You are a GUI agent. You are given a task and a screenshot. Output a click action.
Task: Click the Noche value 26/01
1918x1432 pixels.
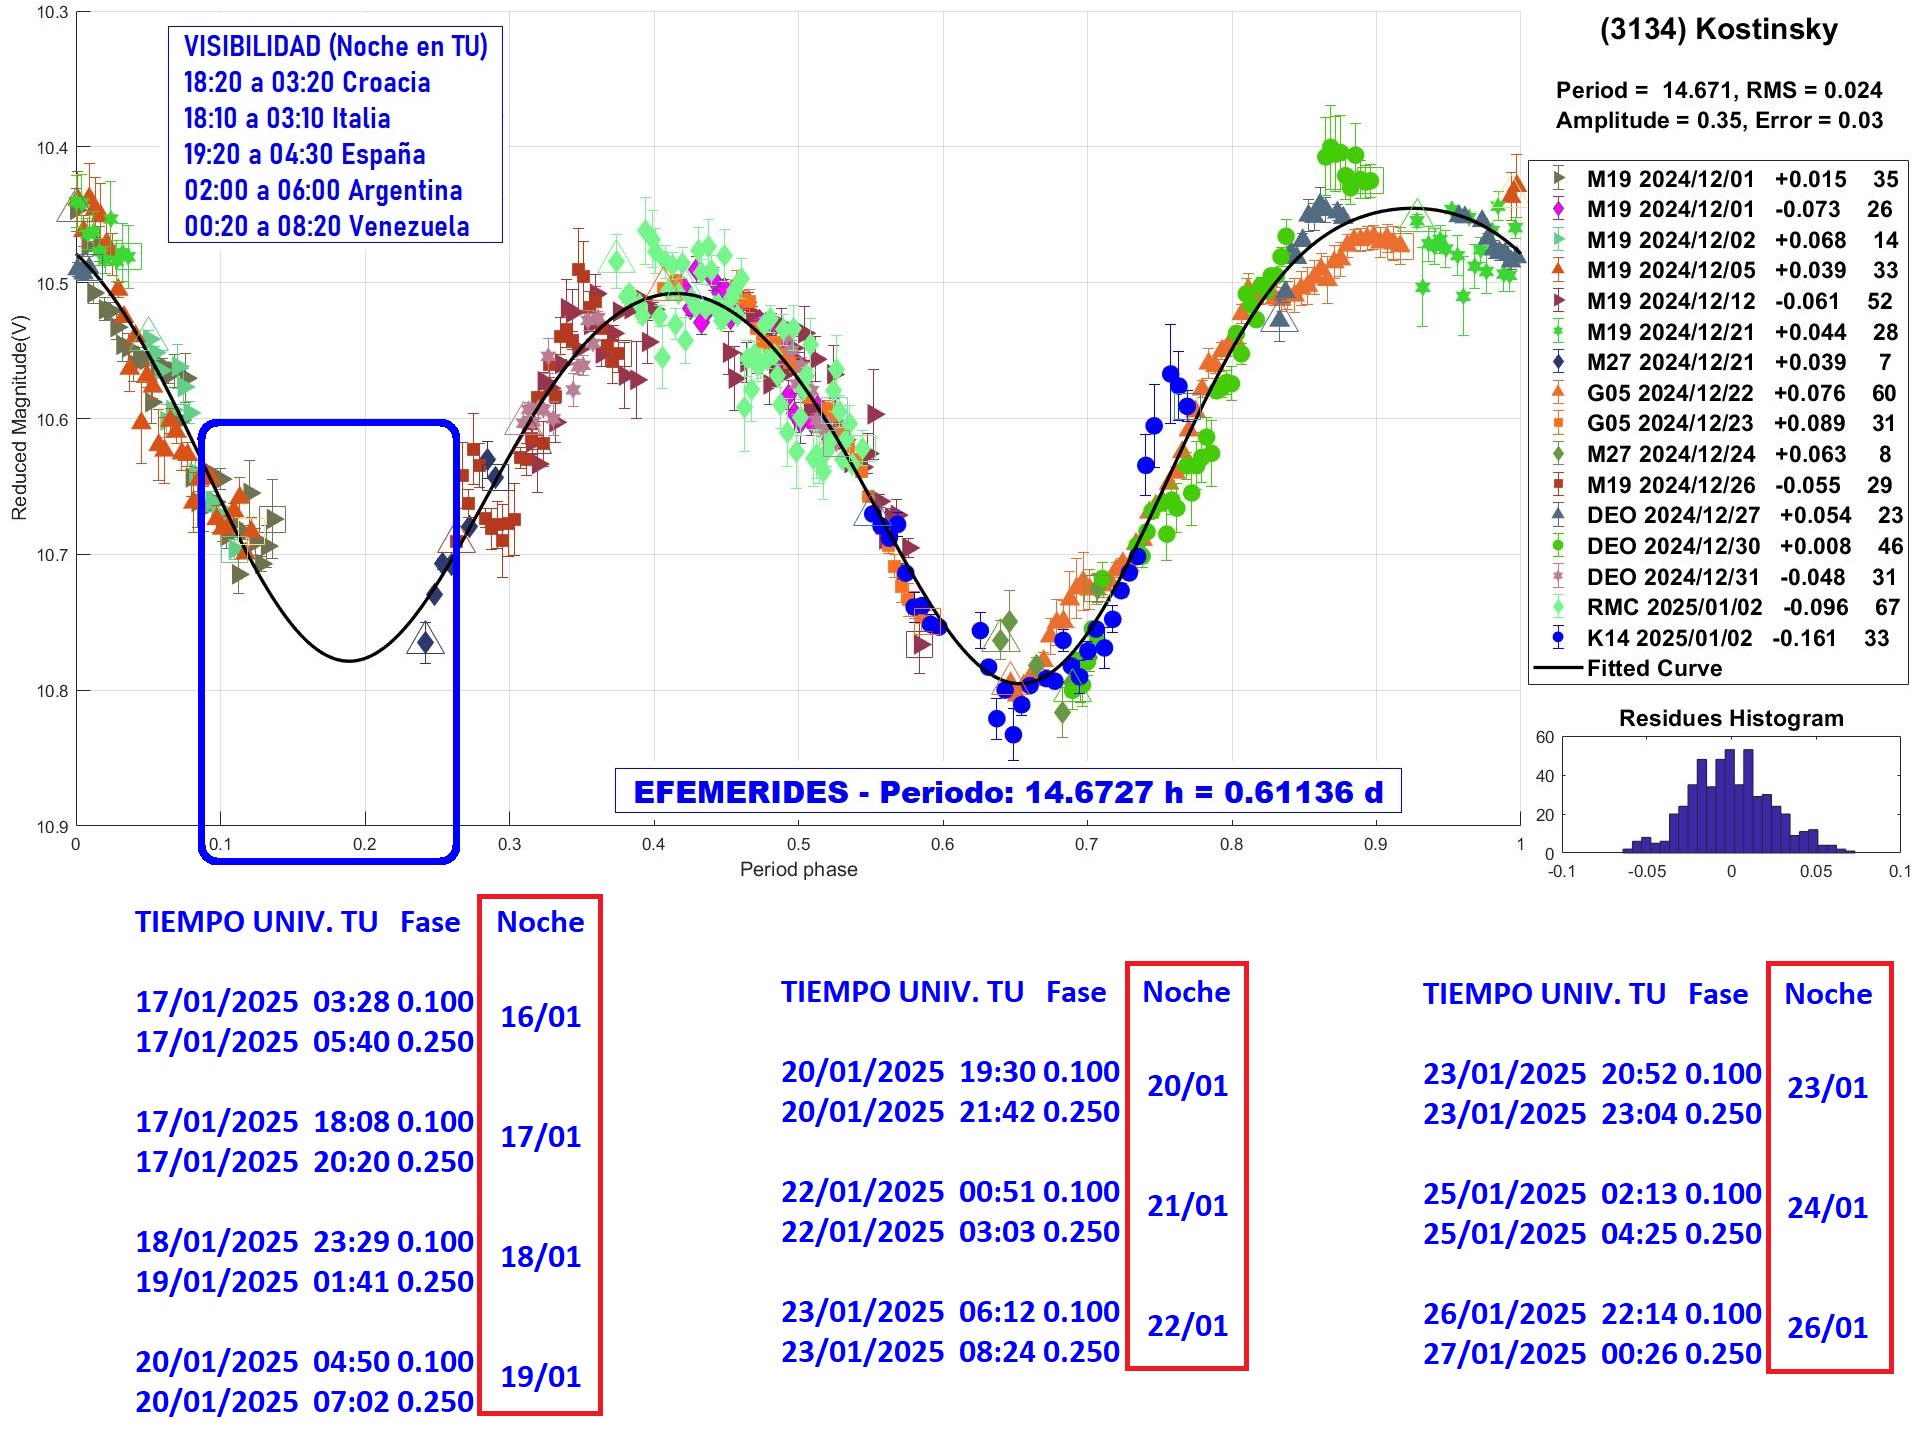pyautogui.click(x=1828, y=1328)
